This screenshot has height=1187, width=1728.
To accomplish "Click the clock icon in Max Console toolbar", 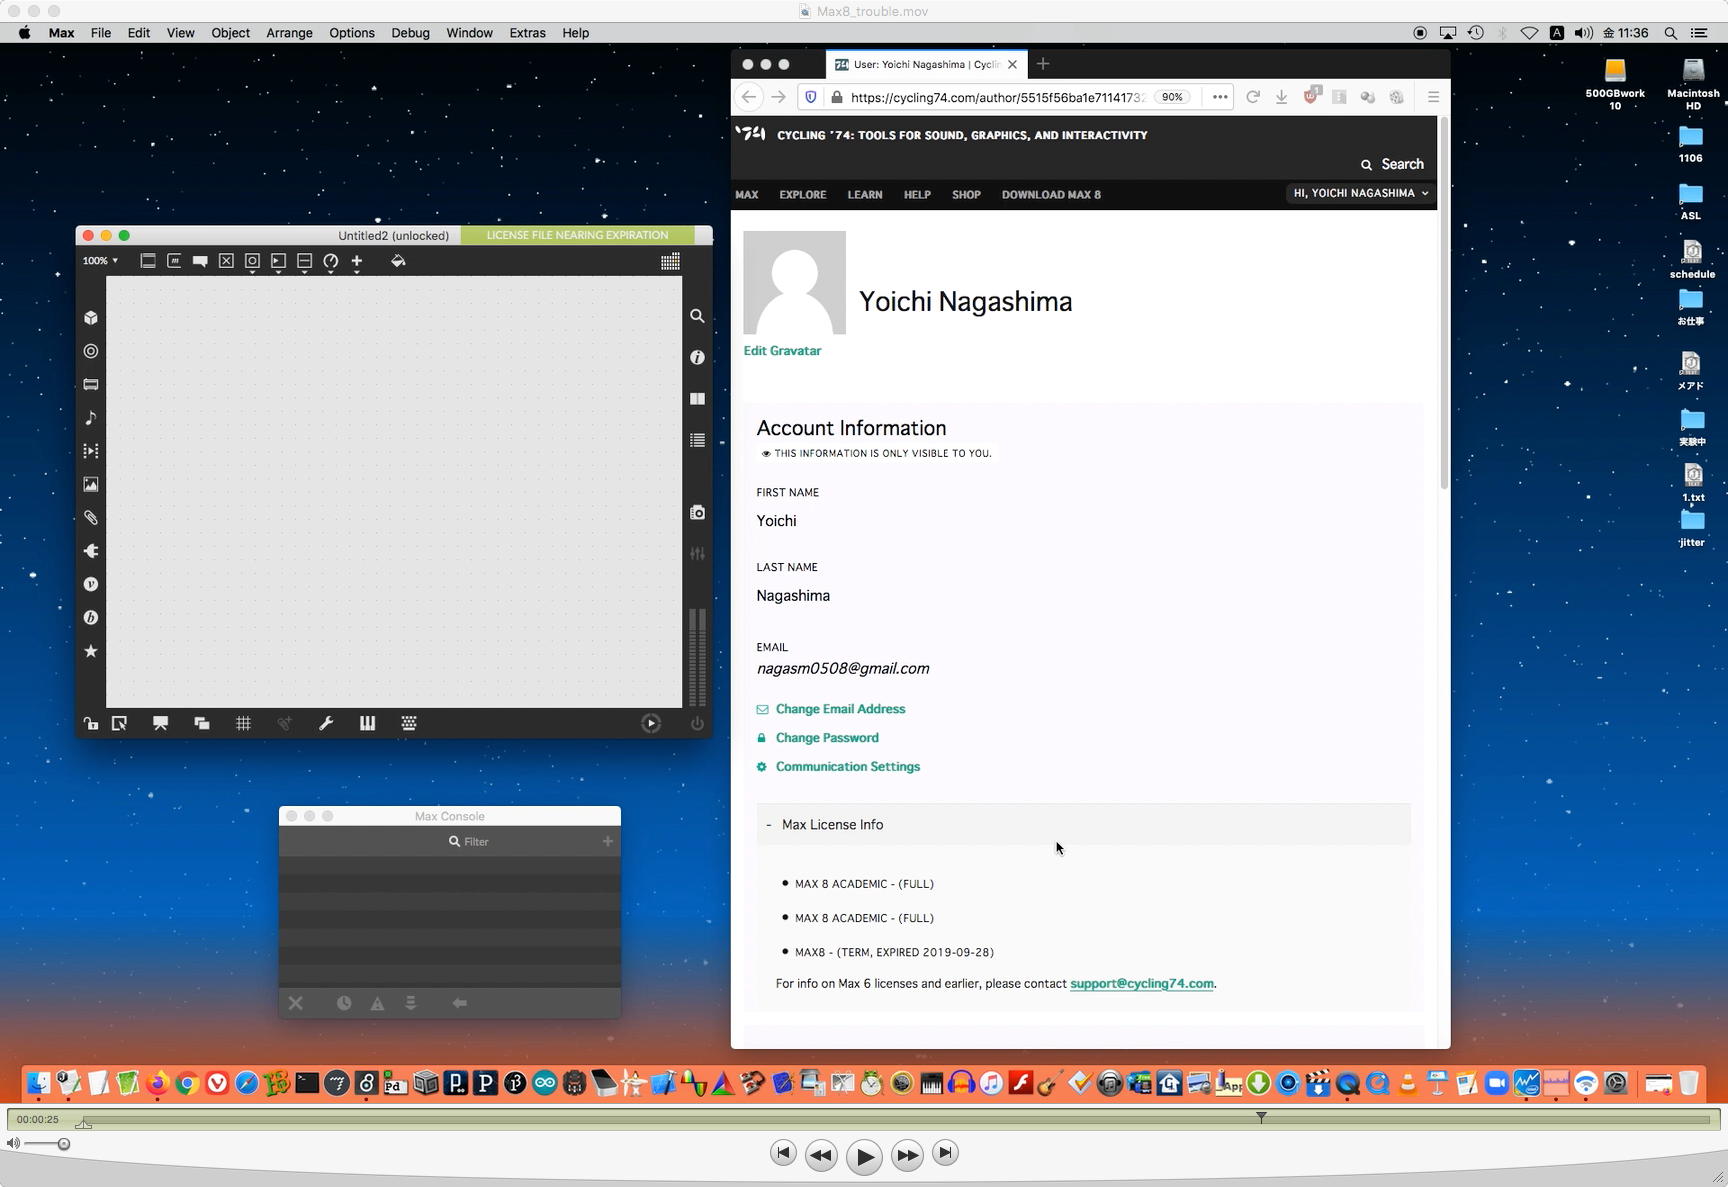I will pos(344,1003).
